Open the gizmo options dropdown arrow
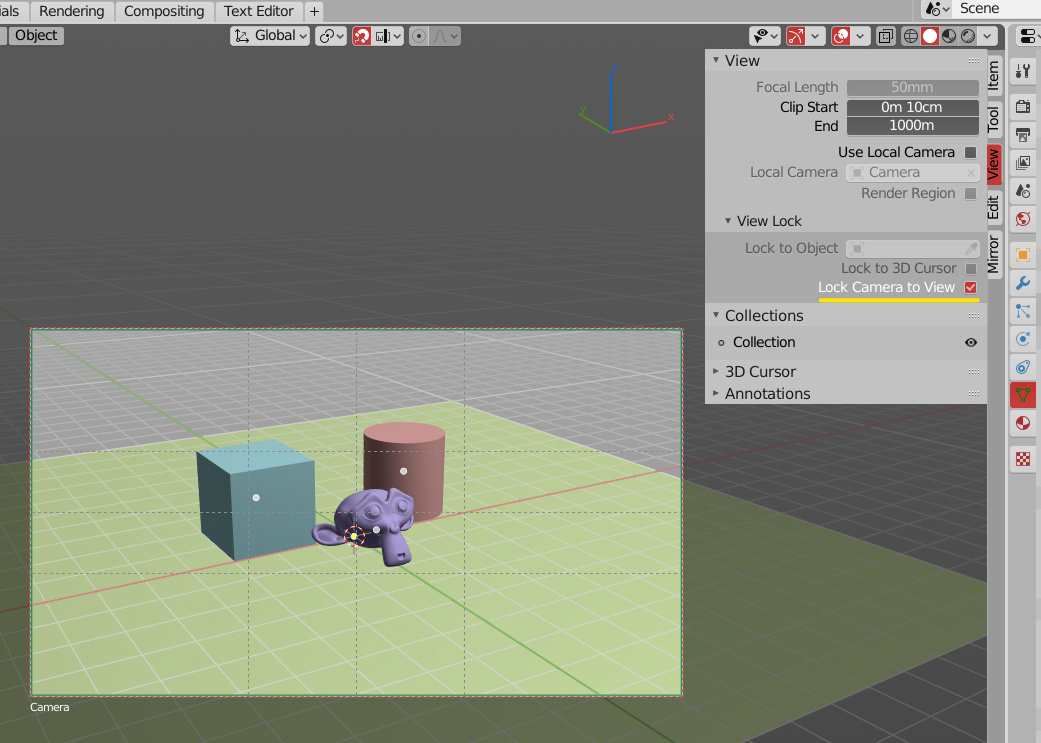Viewport: 1041px width, 743px height. [x=815, y=36]
